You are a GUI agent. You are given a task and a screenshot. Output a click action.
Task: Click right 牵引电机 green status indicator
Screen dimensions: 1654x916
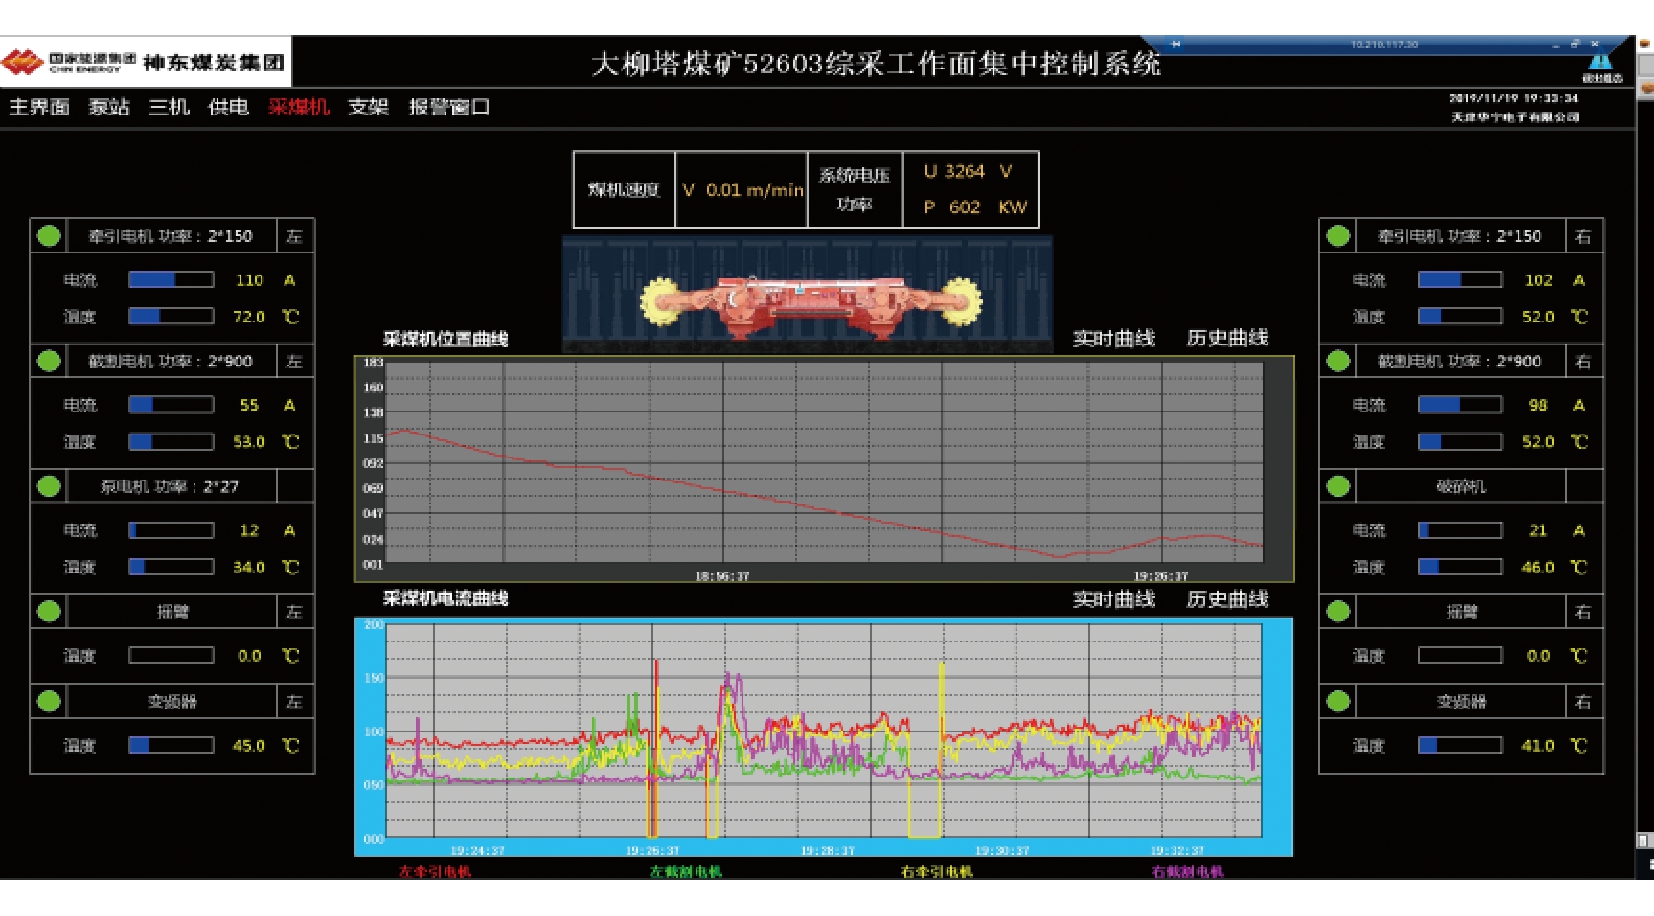coord(1338,236)
